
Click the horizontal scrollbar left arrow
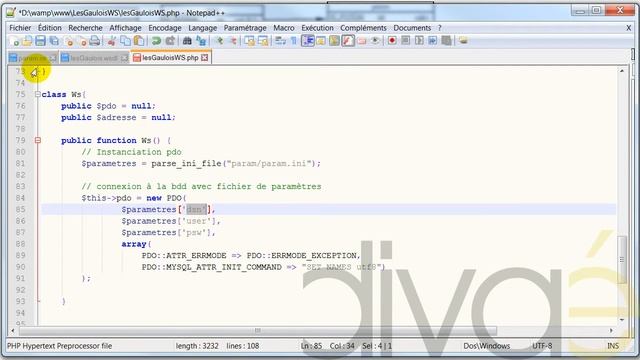coord(13,330)
